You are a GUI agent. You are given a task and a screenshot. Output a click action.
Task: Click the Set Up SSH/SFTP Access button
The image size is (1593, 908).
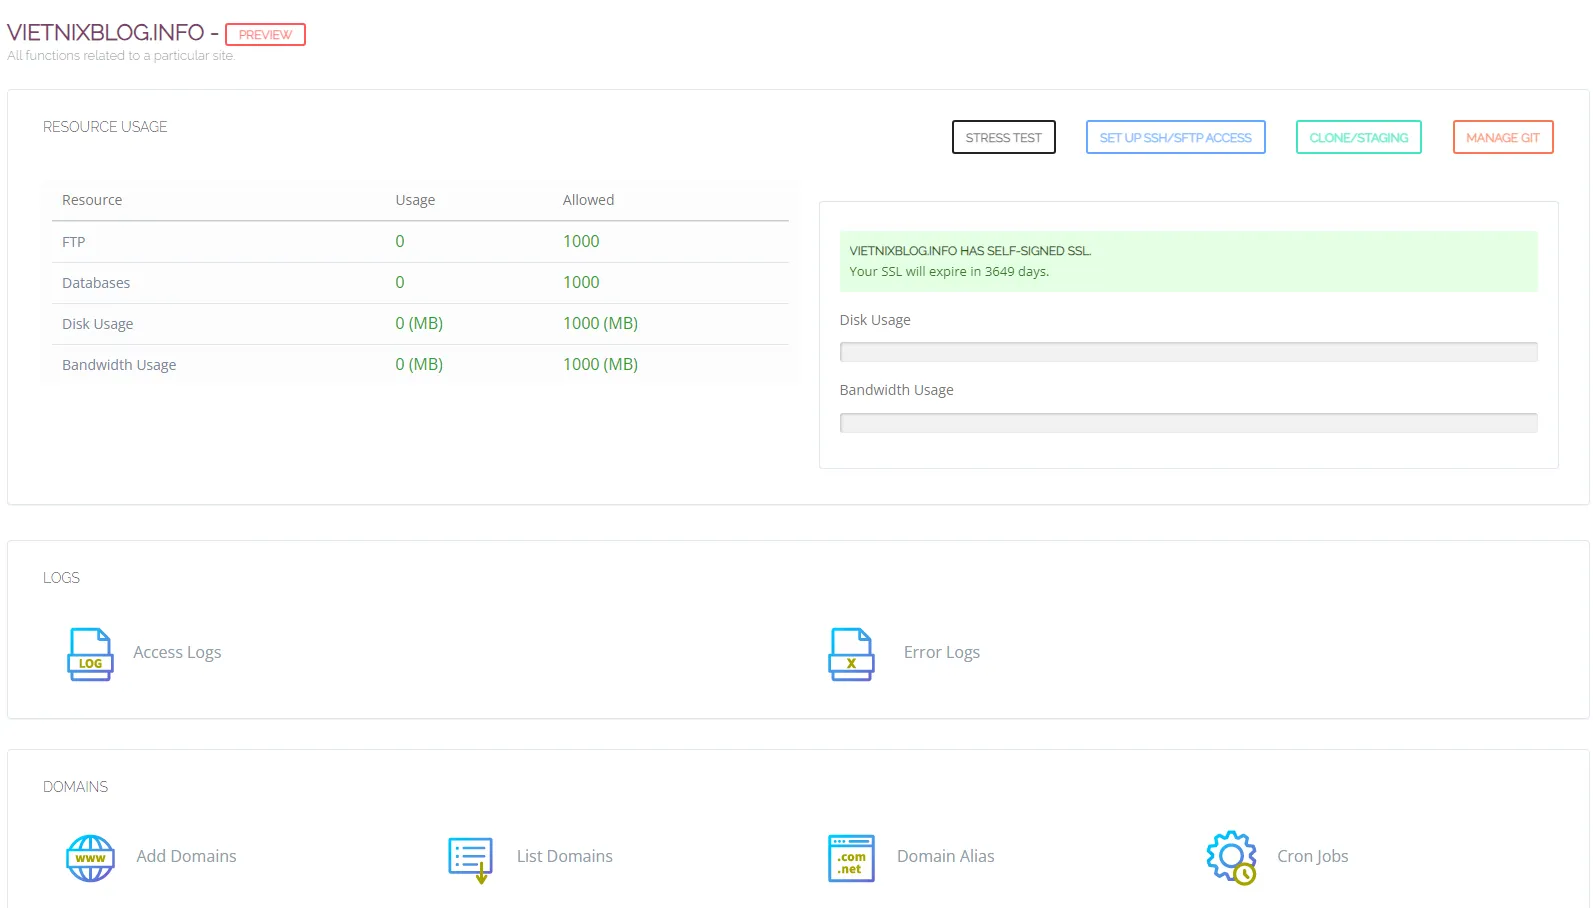[1176, 137]
